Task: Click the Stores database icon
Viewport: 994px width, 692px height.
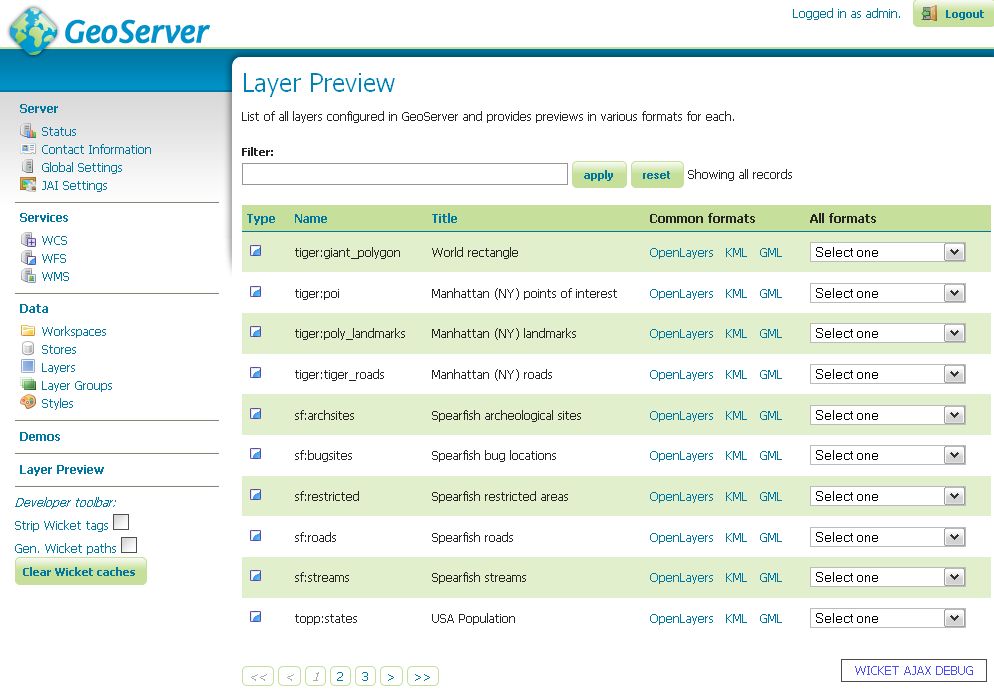Action: tap(28, 348)
